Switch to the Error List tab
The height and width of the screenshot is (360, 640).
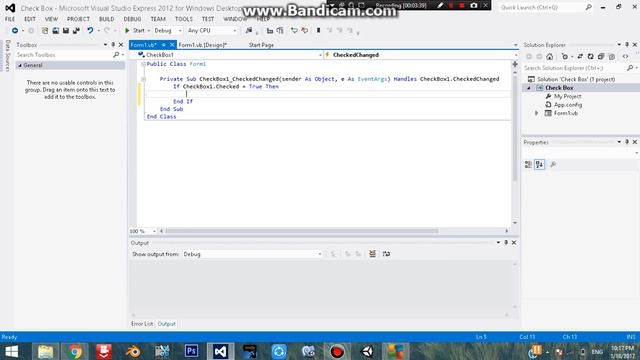(142, 324)
